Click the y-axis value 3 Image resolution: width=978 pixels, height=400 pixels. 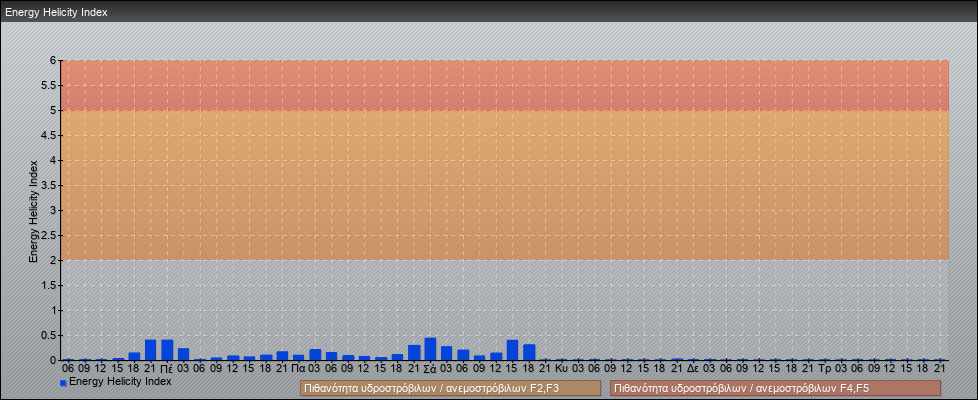54,210
